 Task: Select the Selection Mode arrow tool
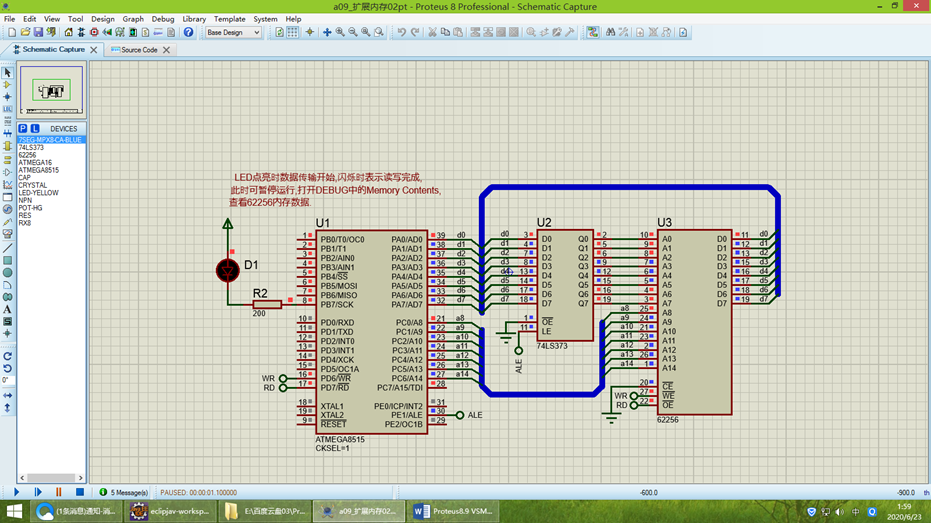7,73
